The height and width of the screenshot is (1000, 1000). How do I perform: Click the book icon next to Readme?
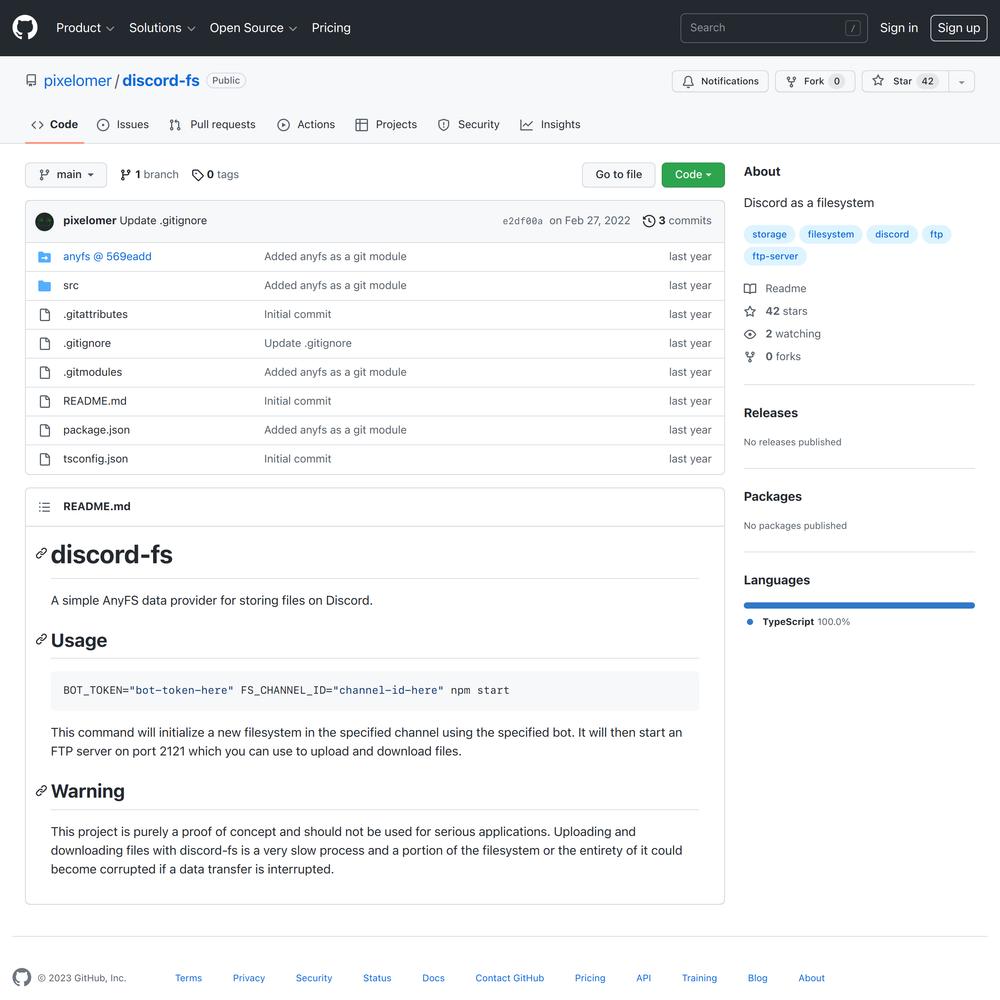click(x=750, y=289)
